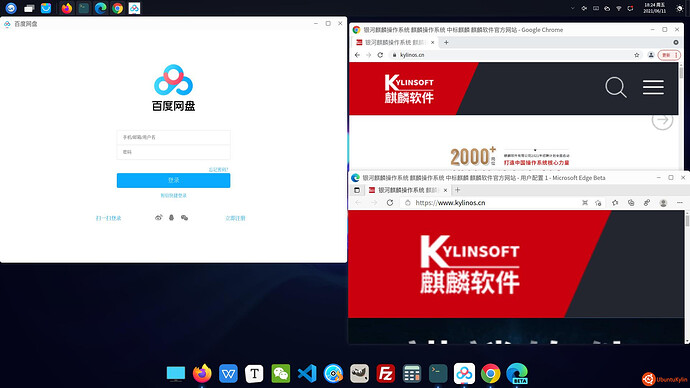Reload the page in Chrome
Viewport: 690px width, 388px height.
tap(380, 55)
